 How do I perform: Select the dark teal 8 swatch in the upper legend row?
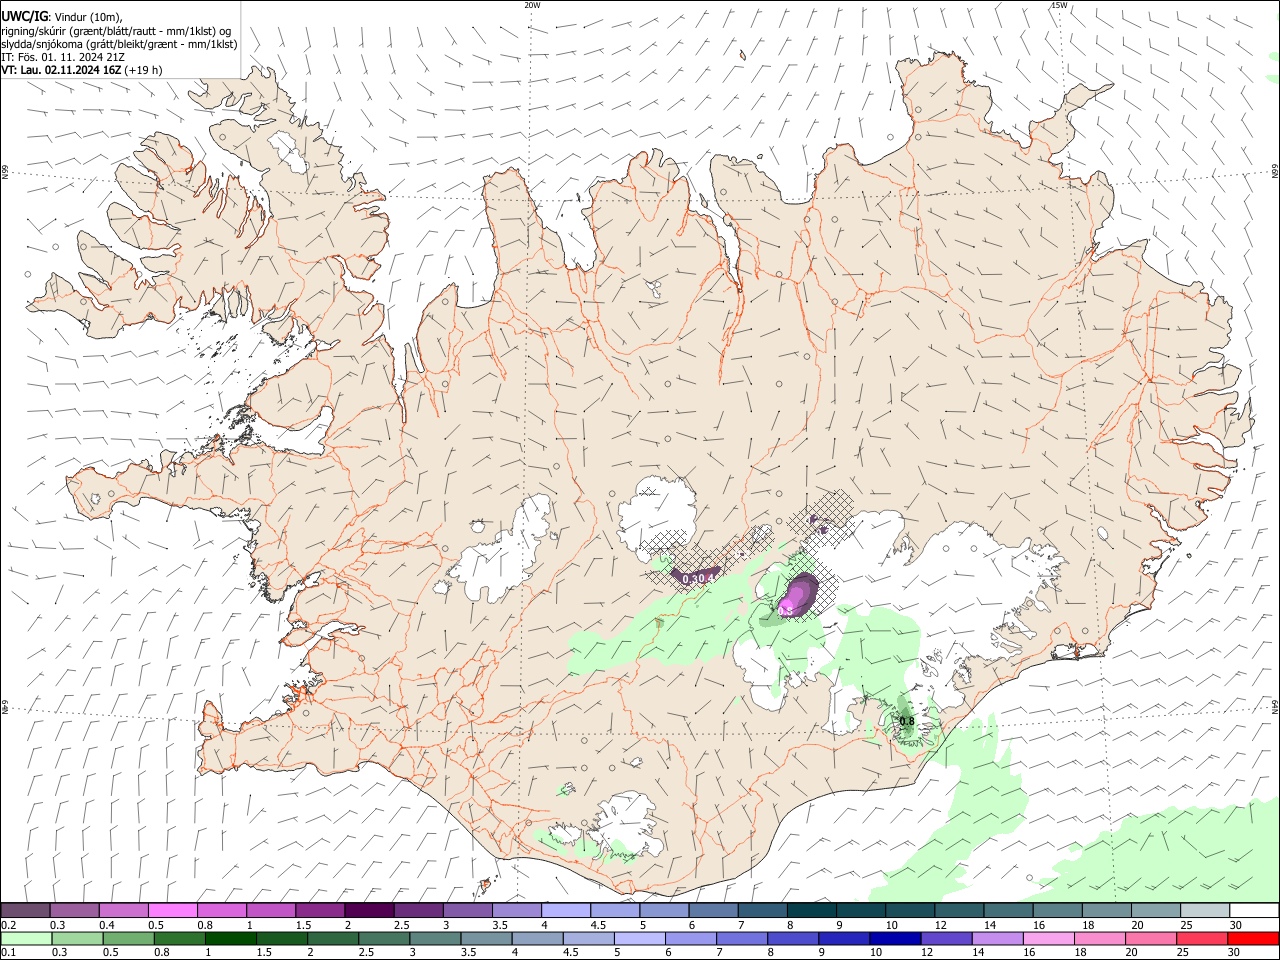point(811,910)
